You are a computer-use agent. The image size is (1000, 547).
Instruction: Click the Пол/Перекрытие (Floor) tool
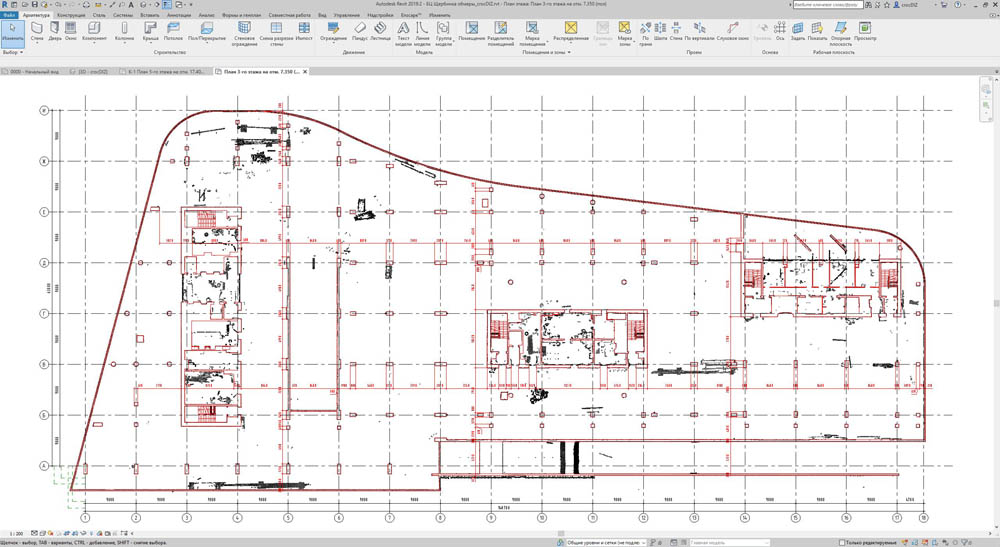tap(207, 32)
